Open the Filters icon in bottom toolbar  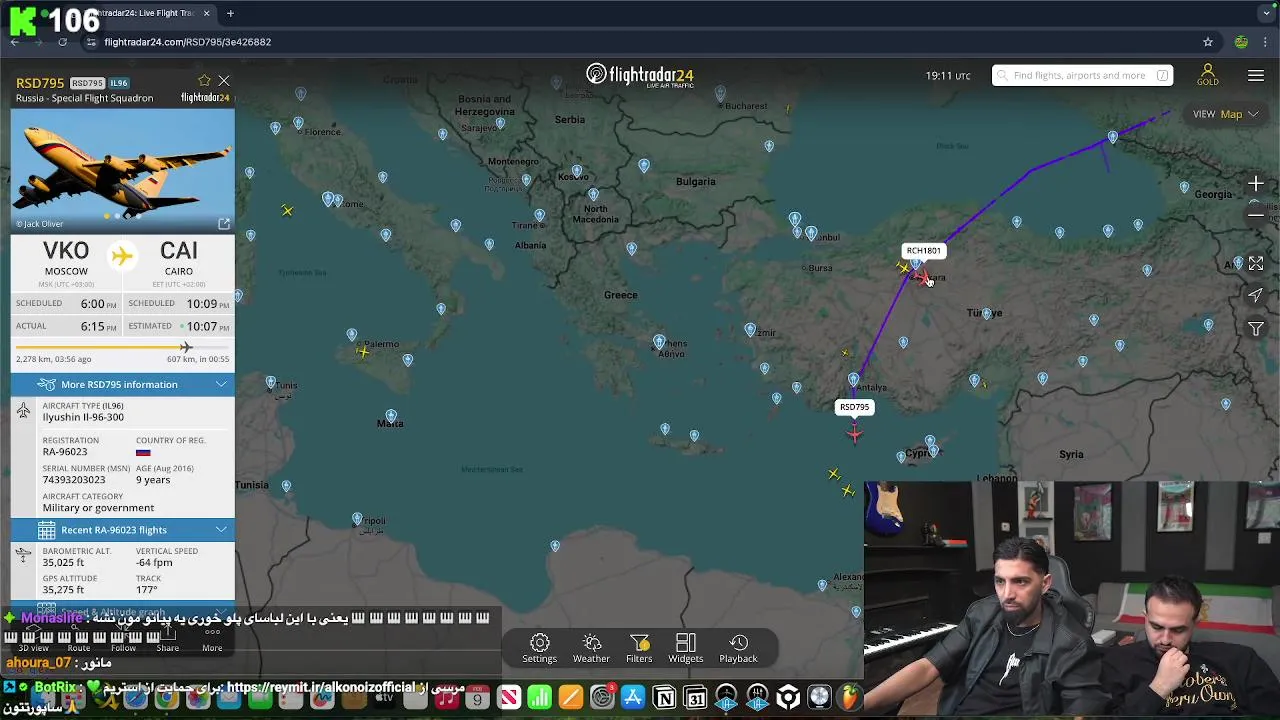click(x=639, y=648)
